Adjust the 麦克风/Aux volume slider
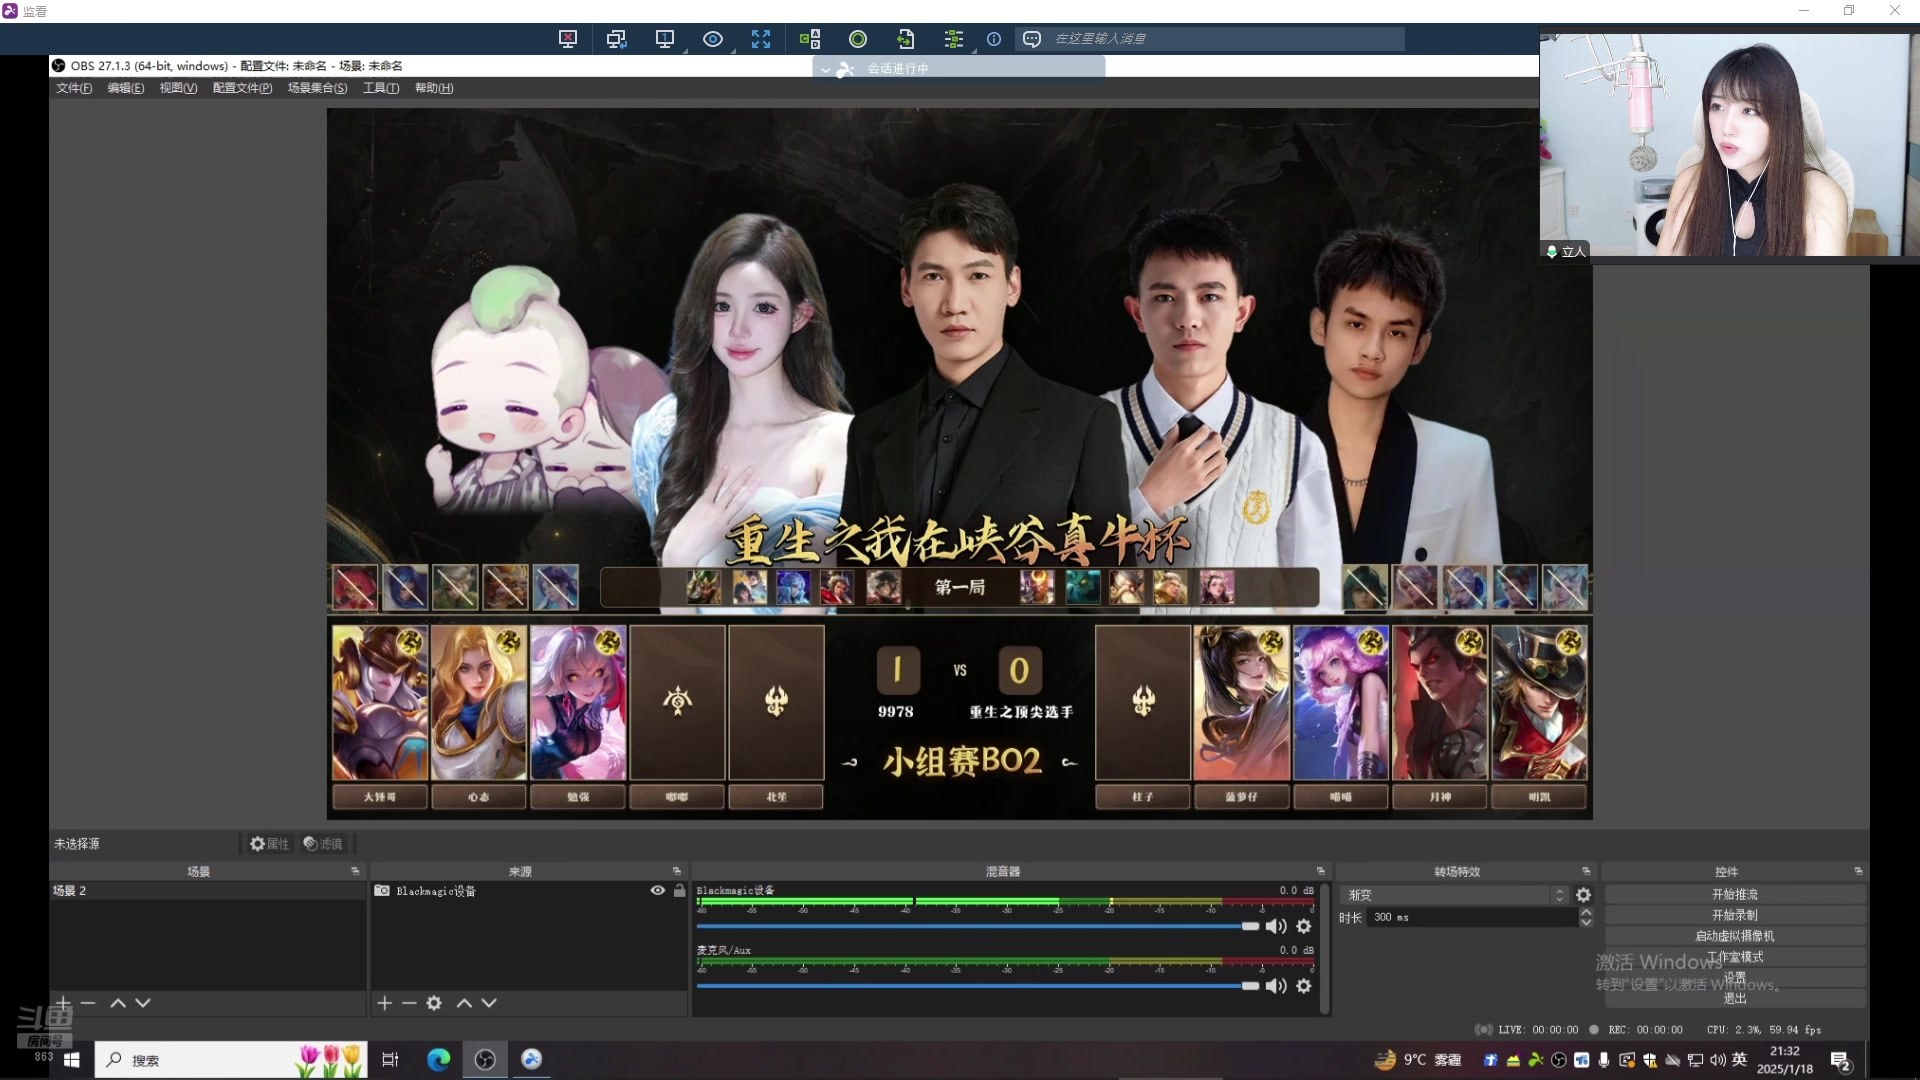Screen dimensions: 1920x1080 click(x=978, y=986)
